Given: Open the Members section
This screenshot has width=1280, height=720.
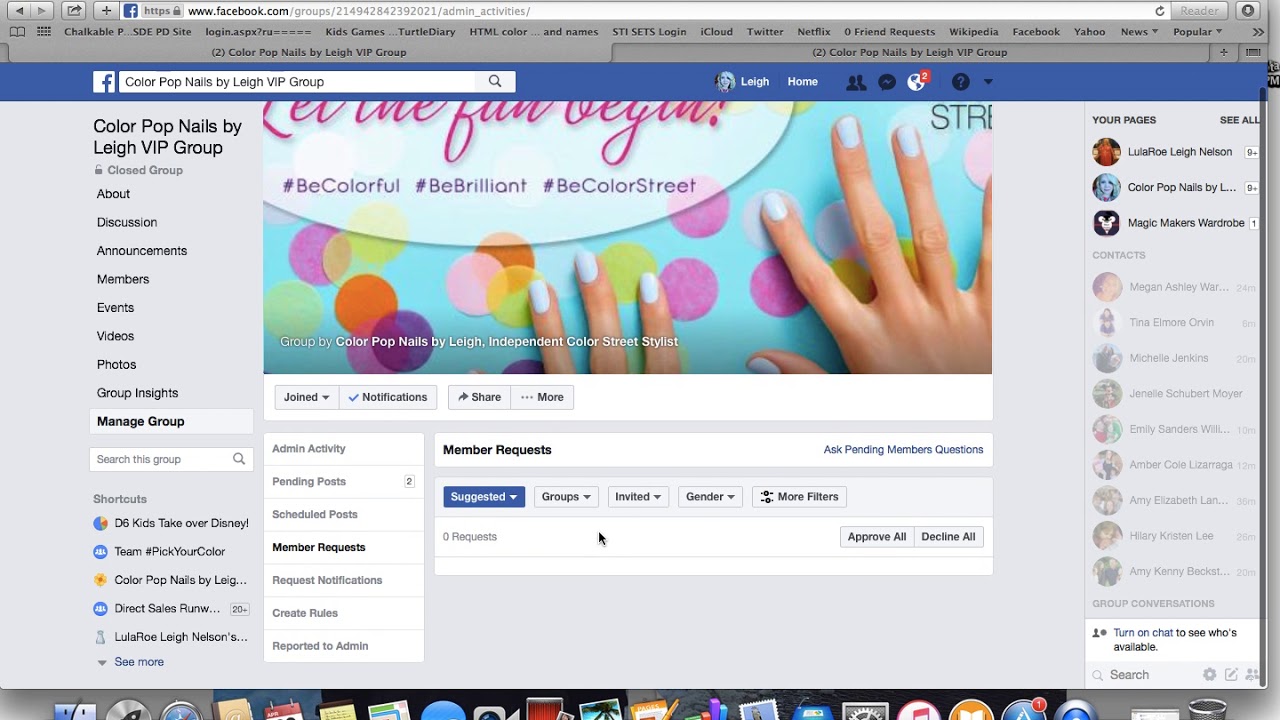Looking at the screenshot, I should click(x=123, y=279).
